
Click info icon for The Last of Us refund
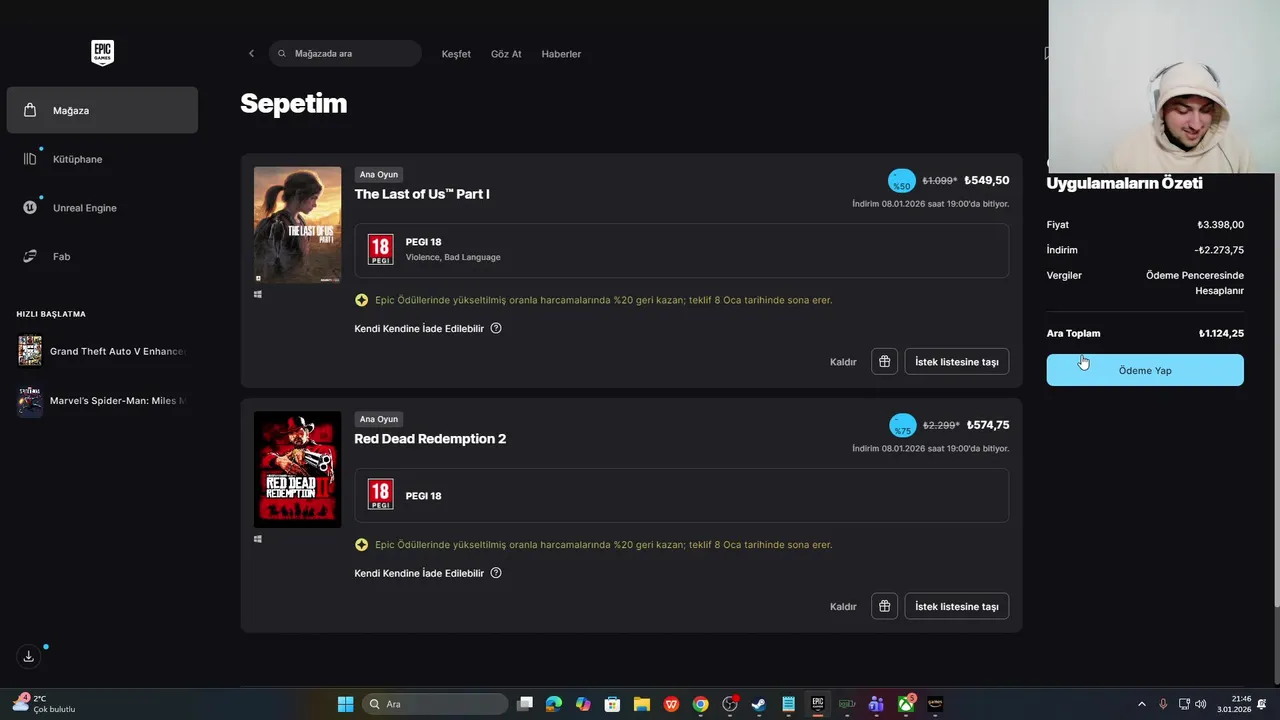pyautogui.click(x=496, y=328)
